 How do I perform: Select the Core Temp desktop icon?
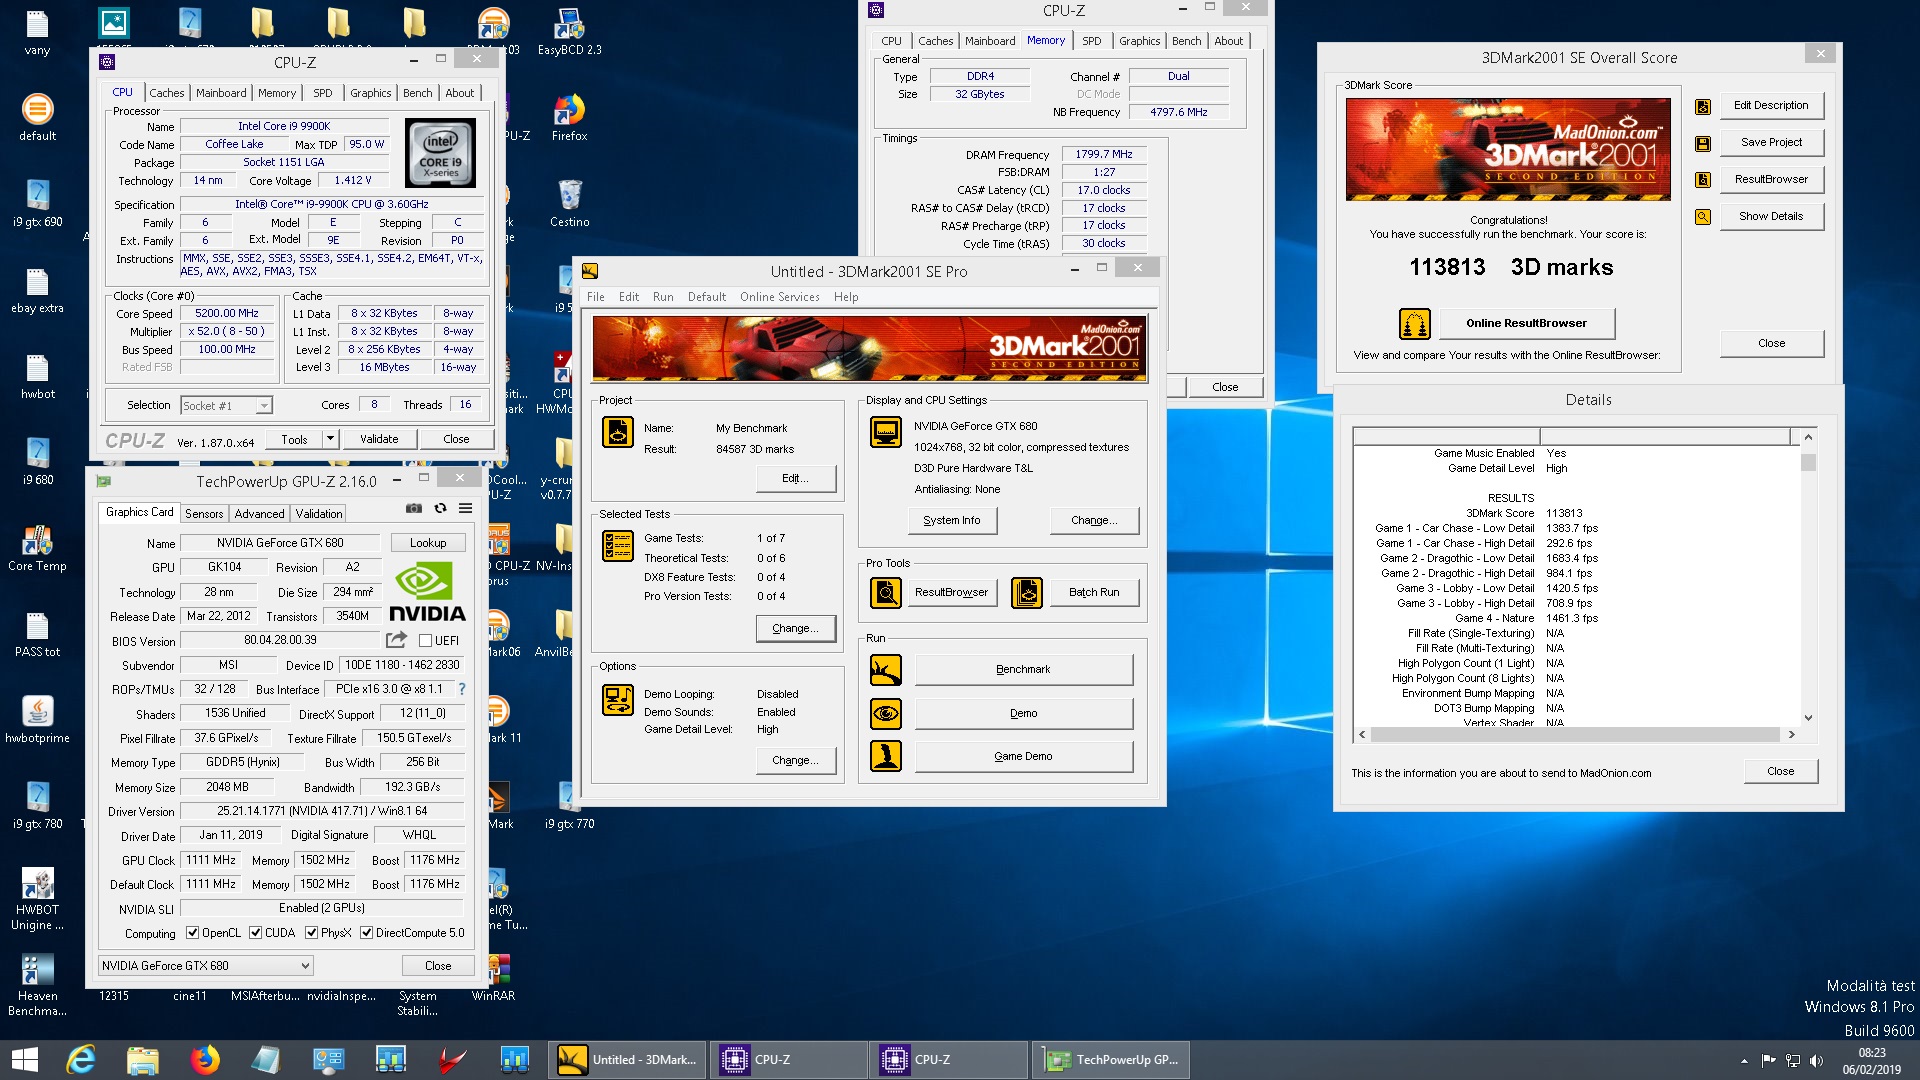37,547
